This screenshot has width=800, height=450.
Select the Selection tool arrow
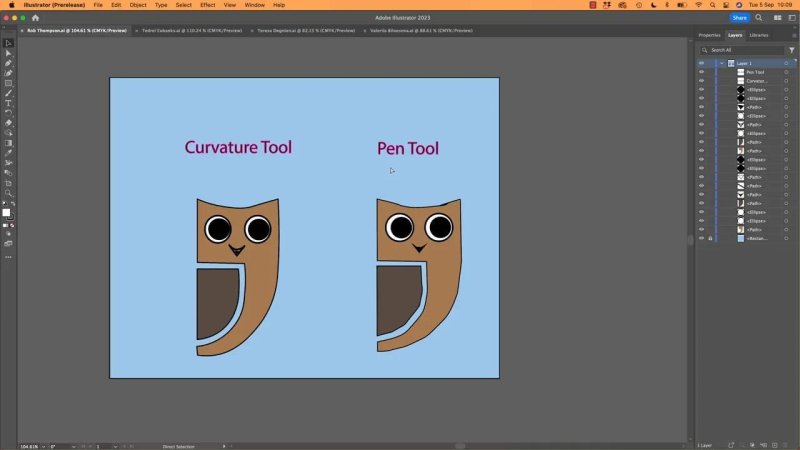pyautogui.click(x=8, y=43)
